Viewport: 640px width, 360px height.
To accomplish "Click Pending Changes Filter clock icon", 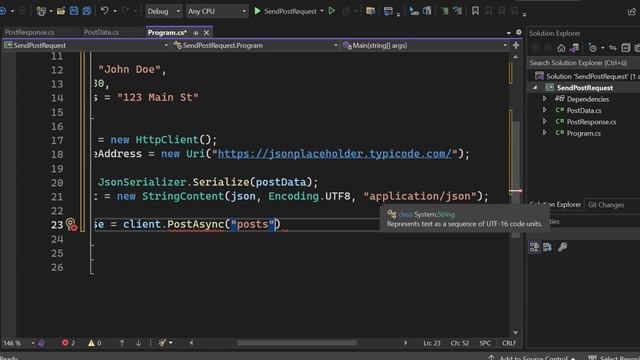I will pos(593,48).
